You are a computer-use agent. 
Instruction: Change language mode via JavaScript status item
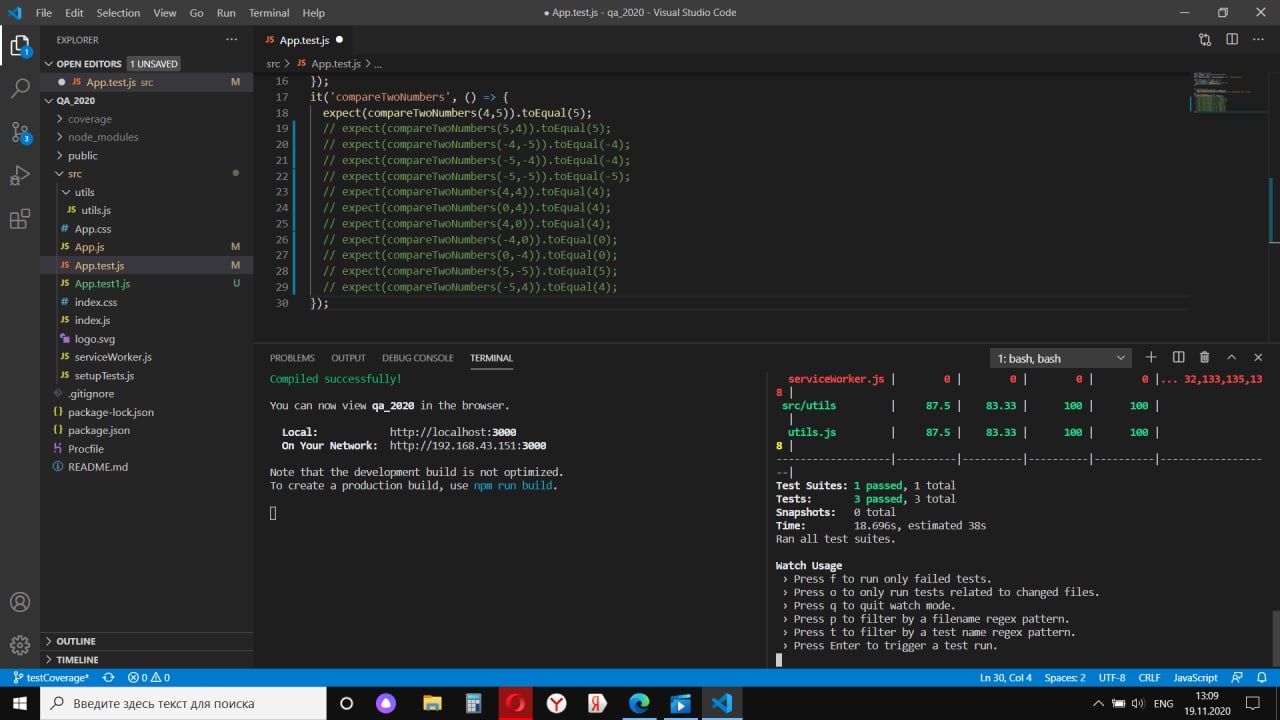(1195, 677)
